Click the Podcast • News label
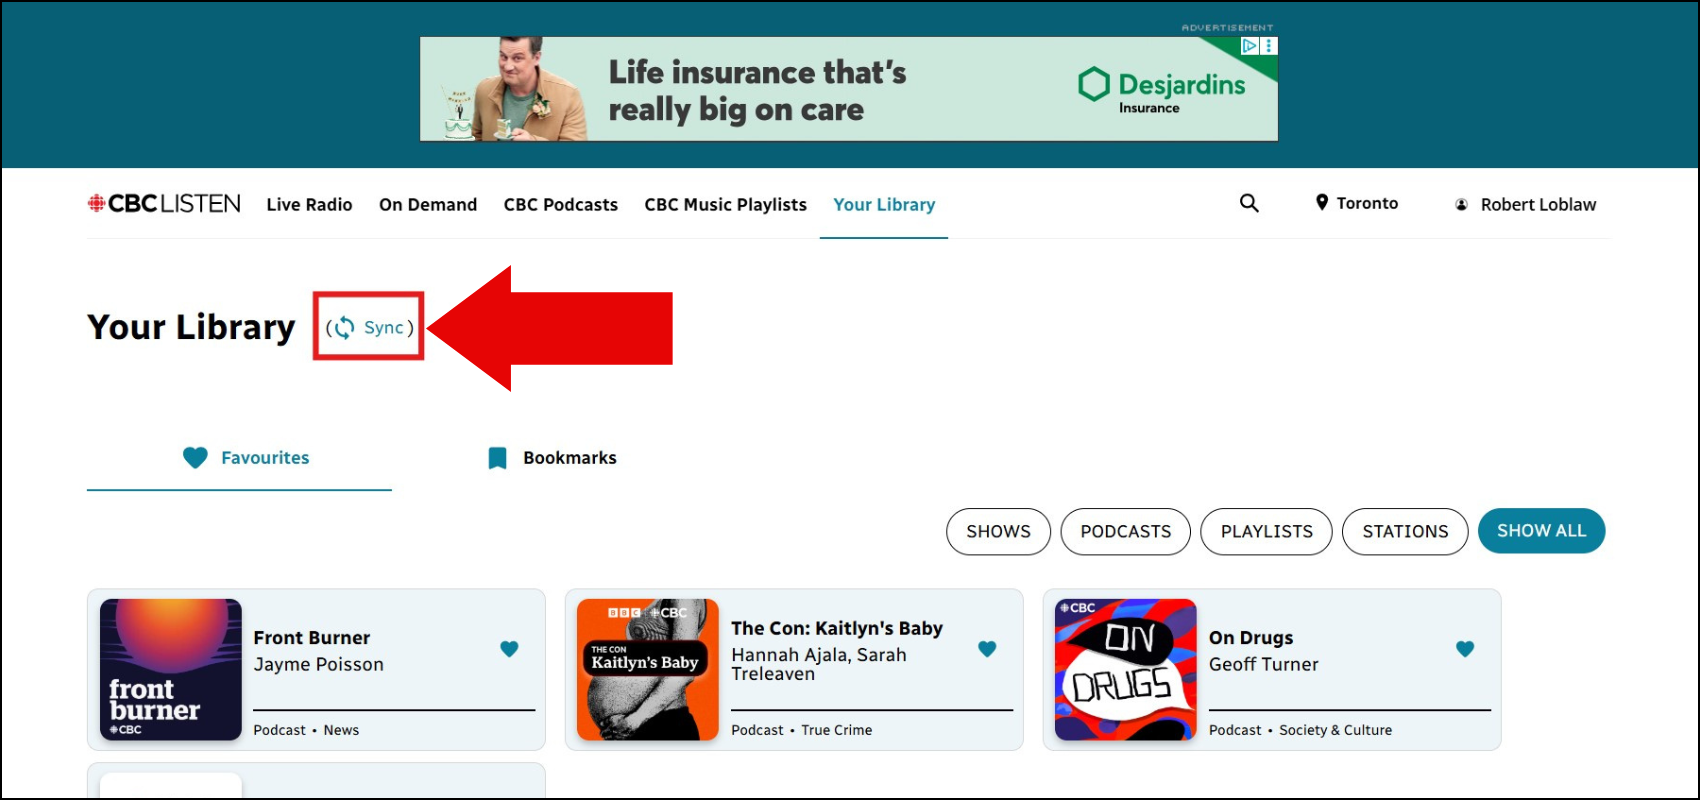The image size is (1700, 800). coord(306,730)
